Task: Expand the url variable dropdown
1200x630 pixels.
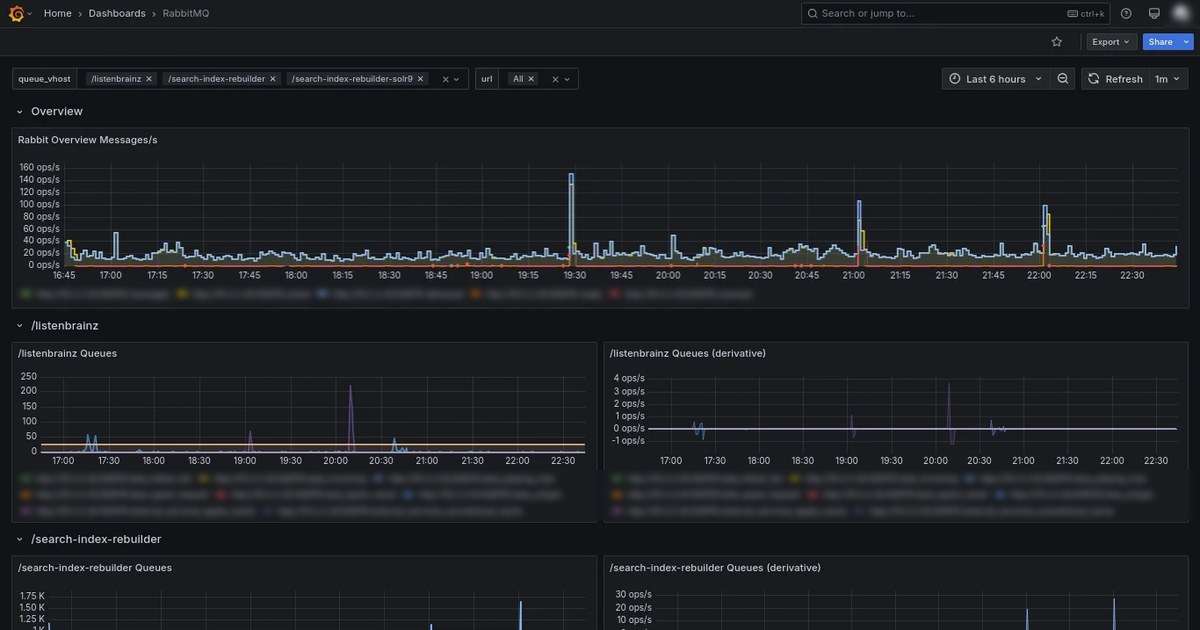Action: click(567, 79)
